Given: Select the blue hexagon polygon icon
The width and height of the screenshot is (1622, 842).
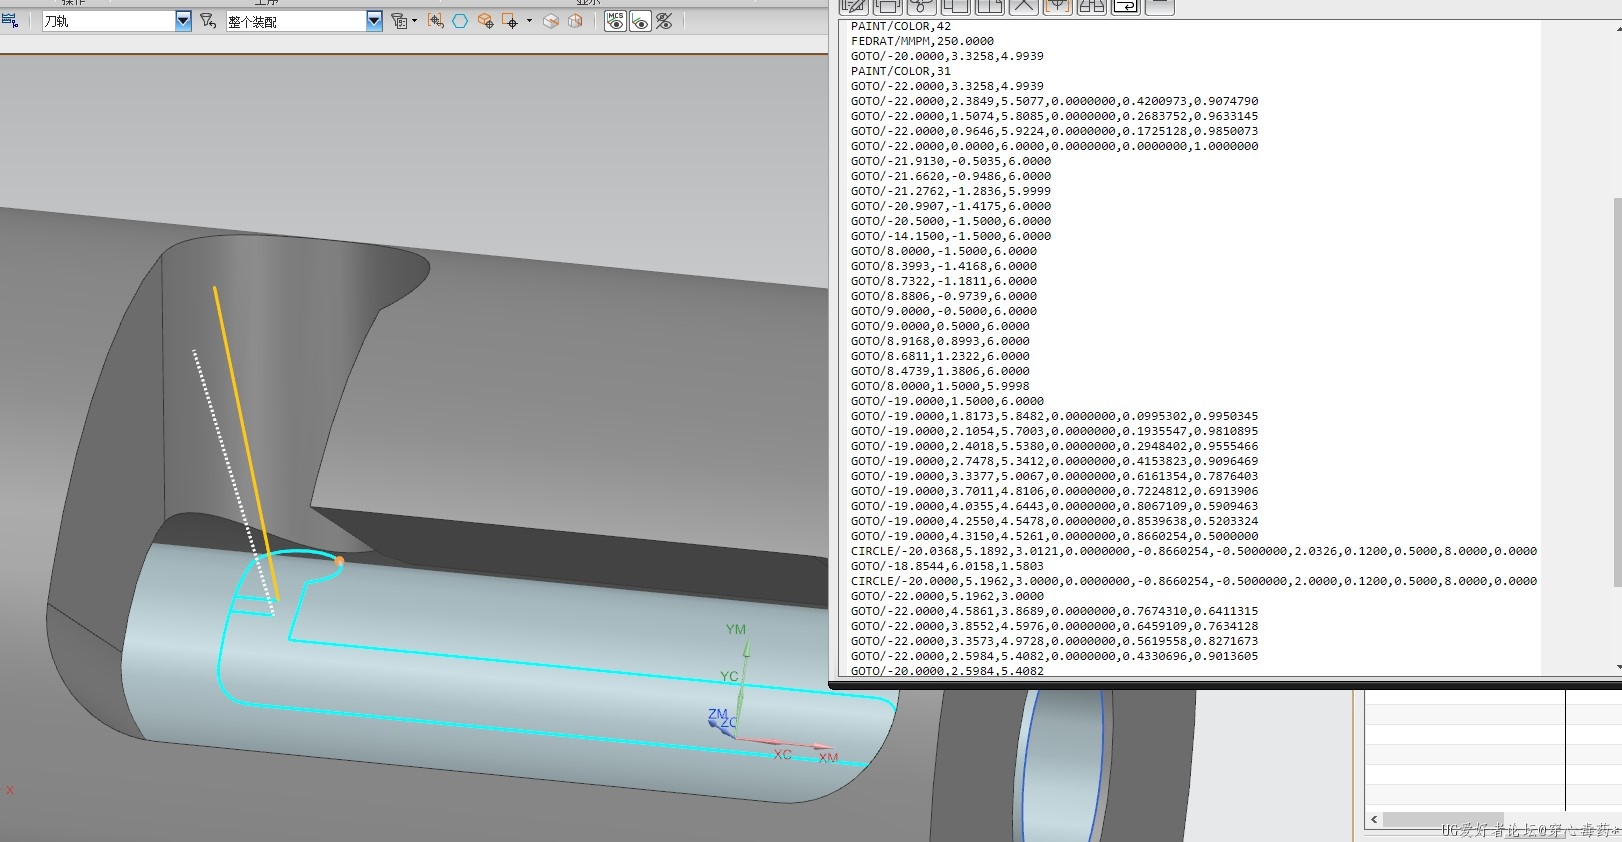Looking at the screenshot, I should (x=460, y=21).
